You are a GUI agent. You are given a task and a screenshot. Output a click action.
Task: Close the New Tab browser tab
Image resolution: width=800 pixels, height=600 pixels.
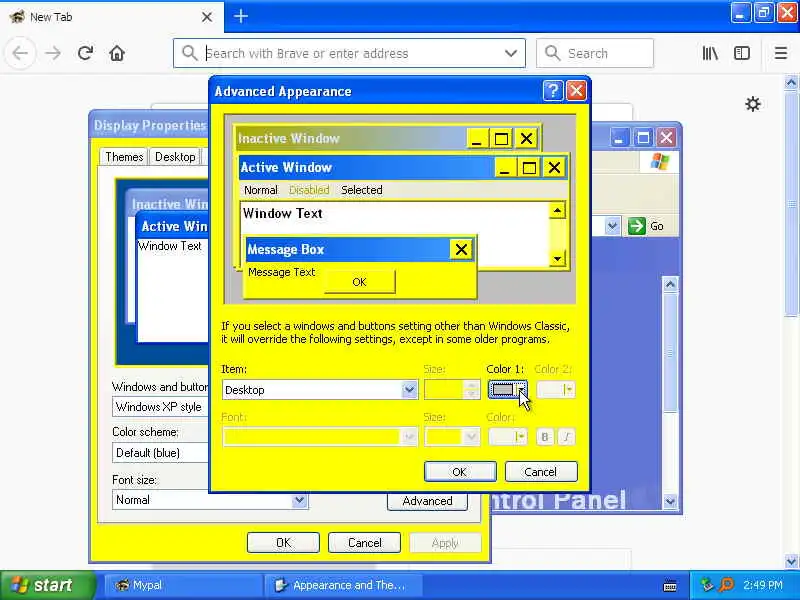[x=207, y=17]
